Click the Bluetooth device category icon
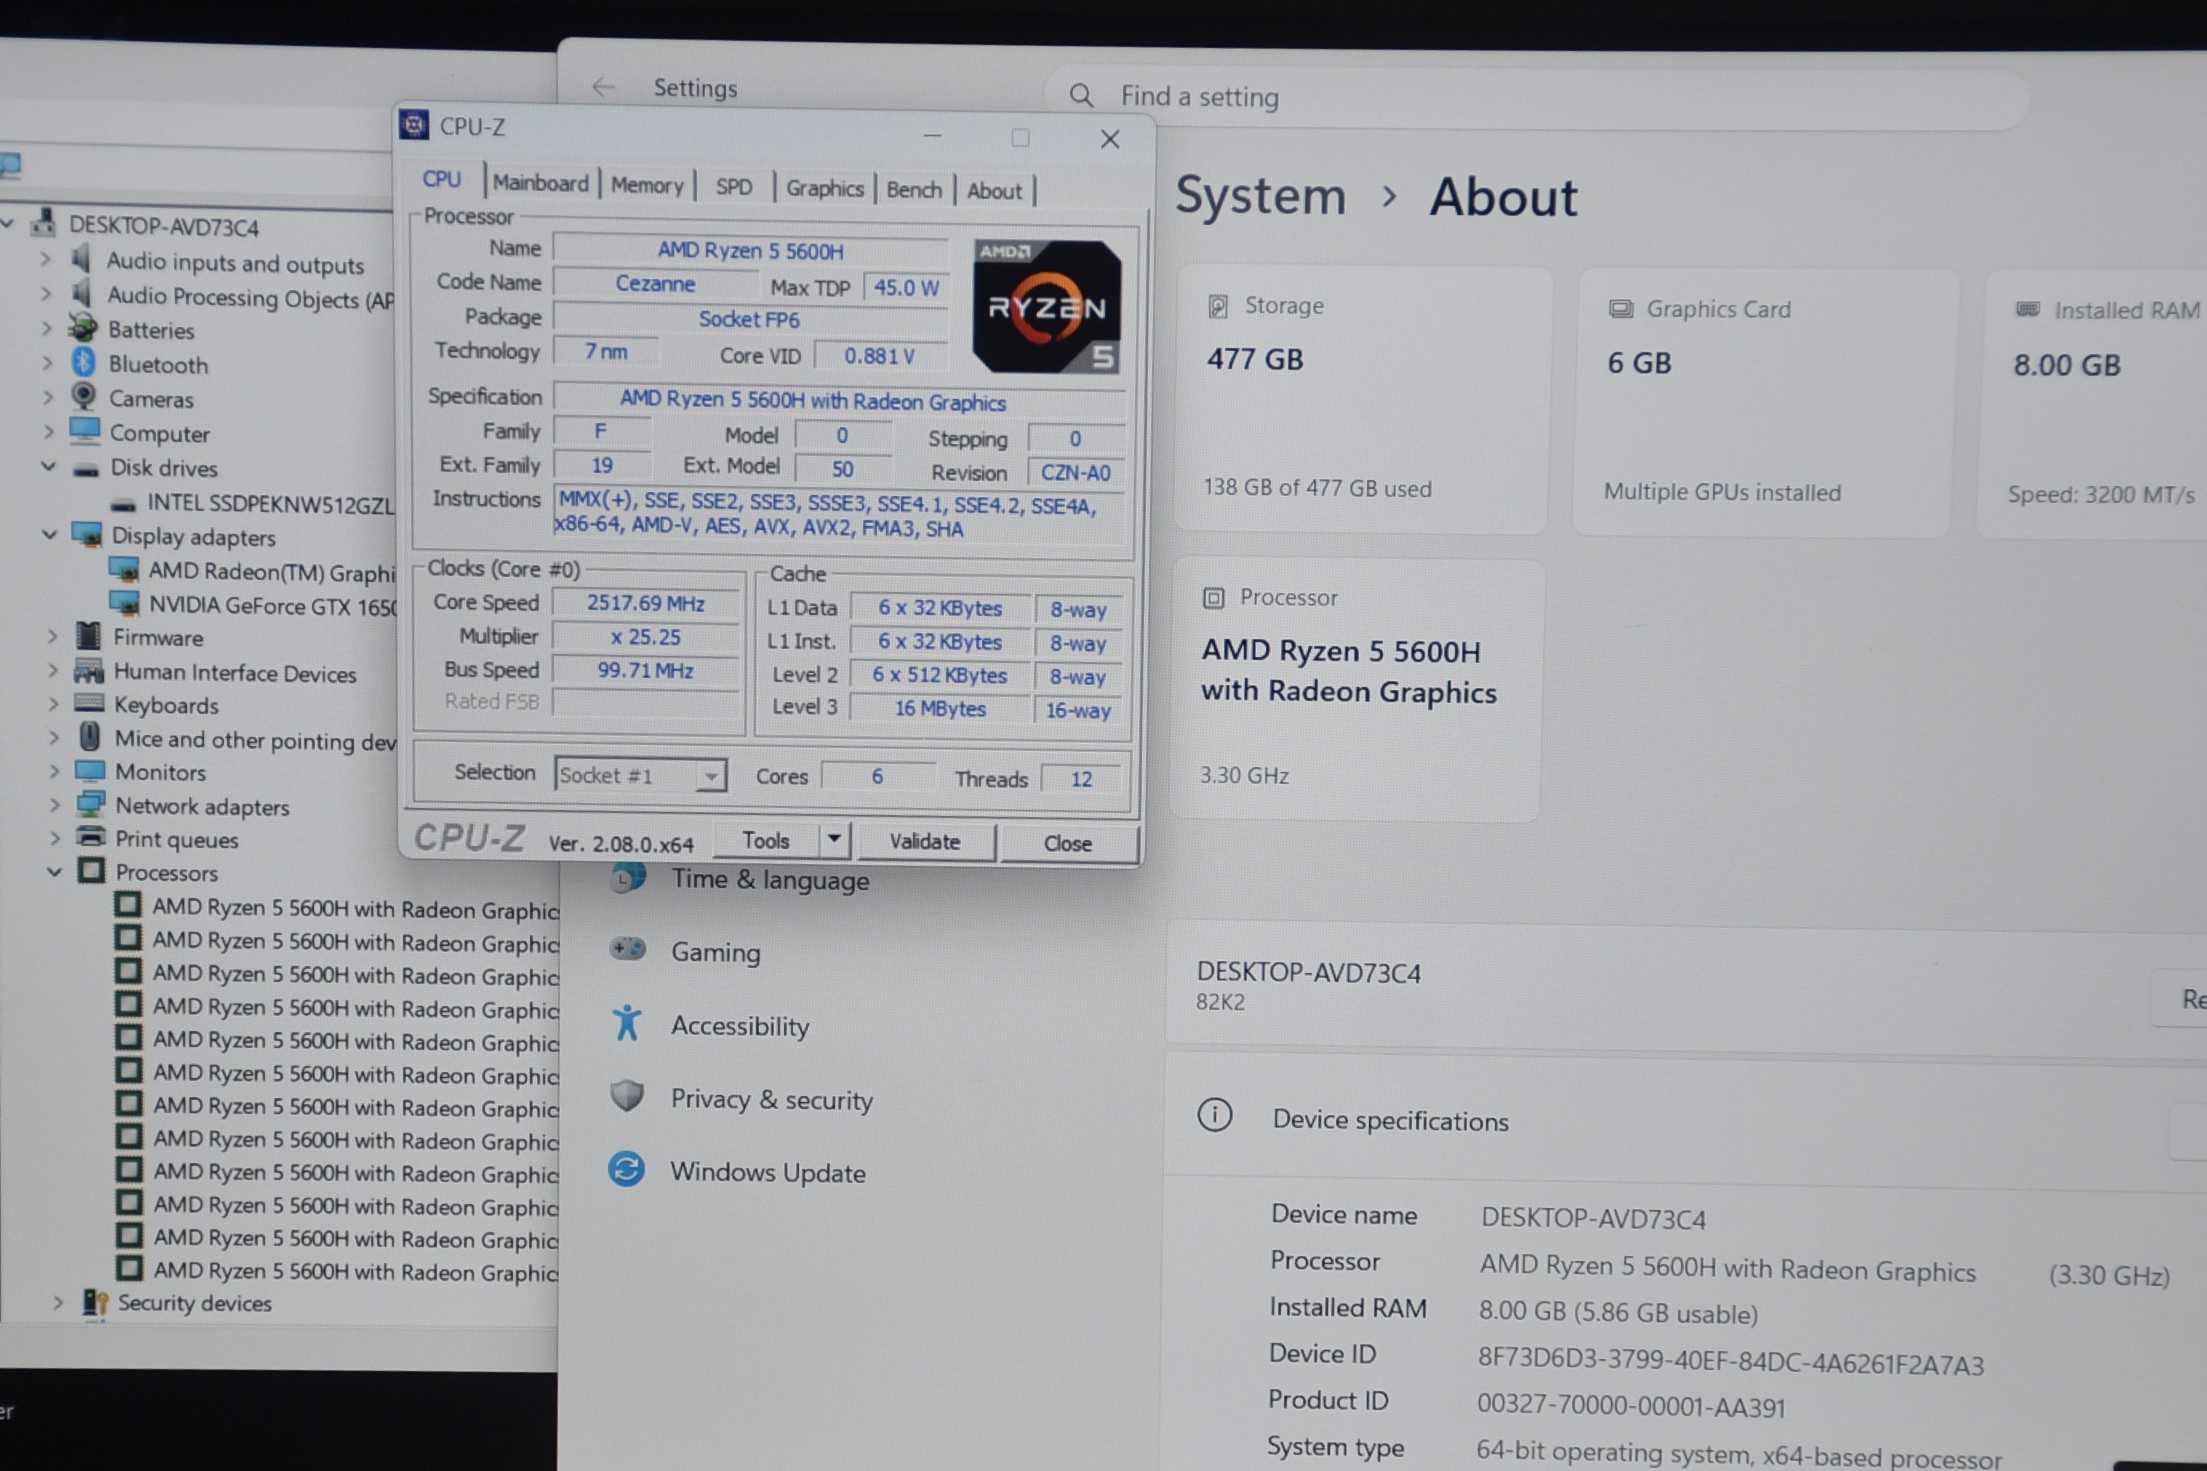Image resolution: width=2207 pixels, height=1471 pixels. tap(84, 363)
